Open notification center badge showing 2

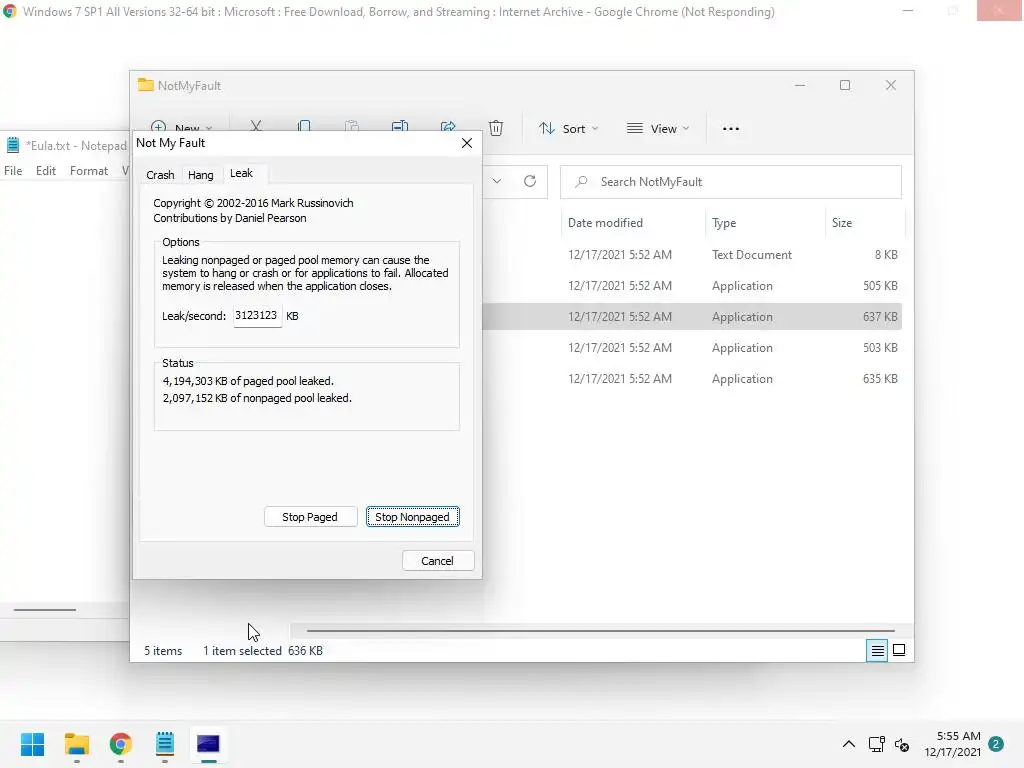(x=996, y=744)
